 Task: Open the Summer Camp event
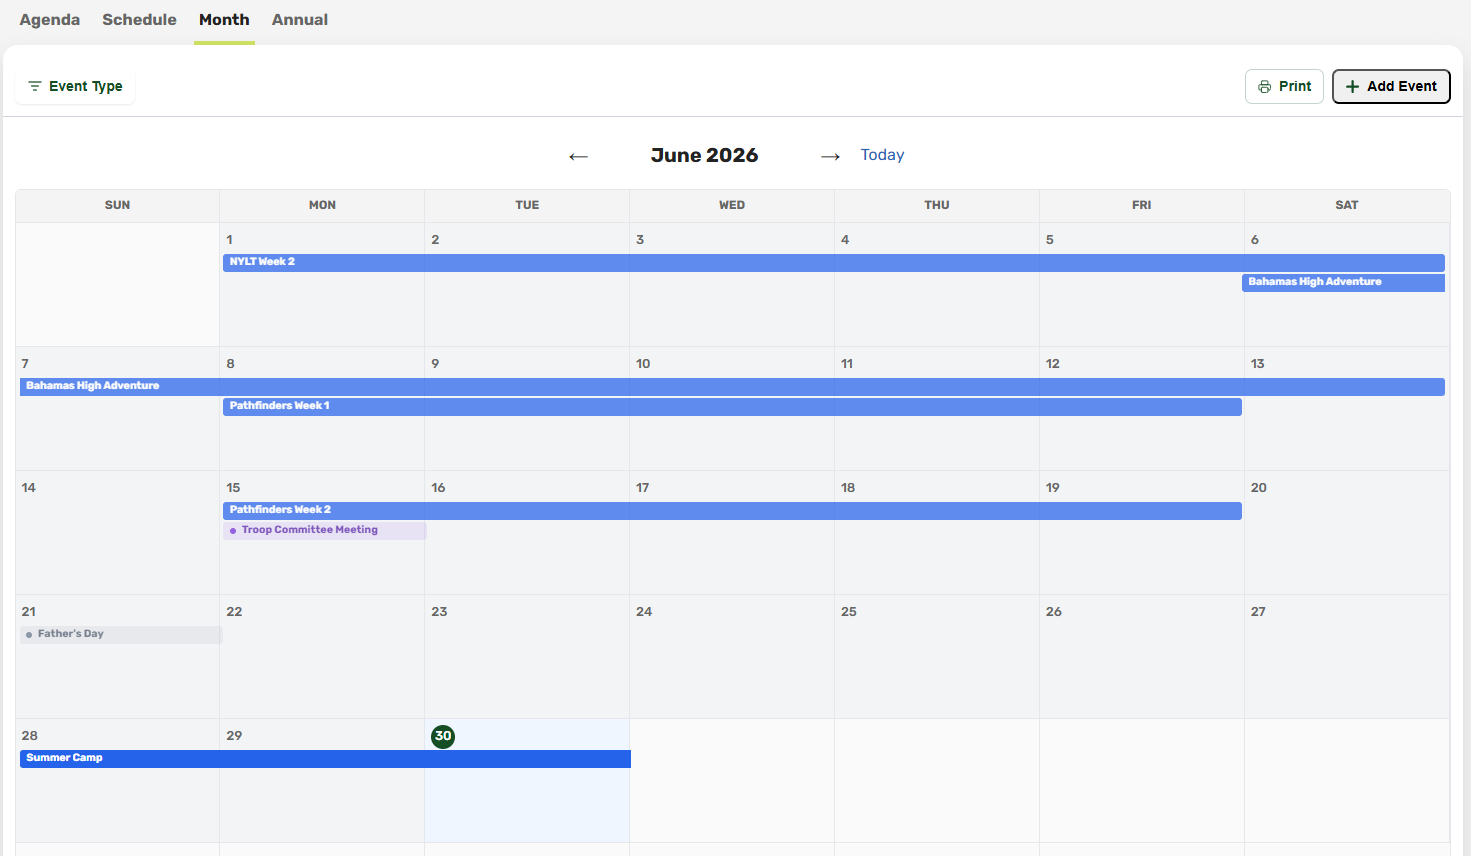(x=325, y=758)
